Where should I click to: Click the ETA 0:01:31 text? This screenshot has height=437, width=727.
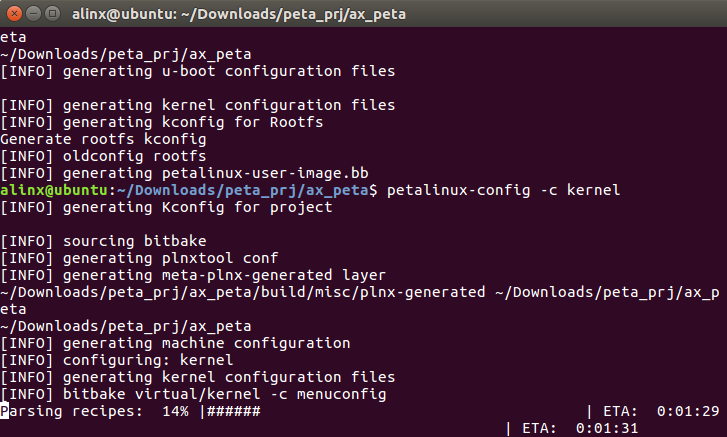pyautogui.click(x=580, y=428)
